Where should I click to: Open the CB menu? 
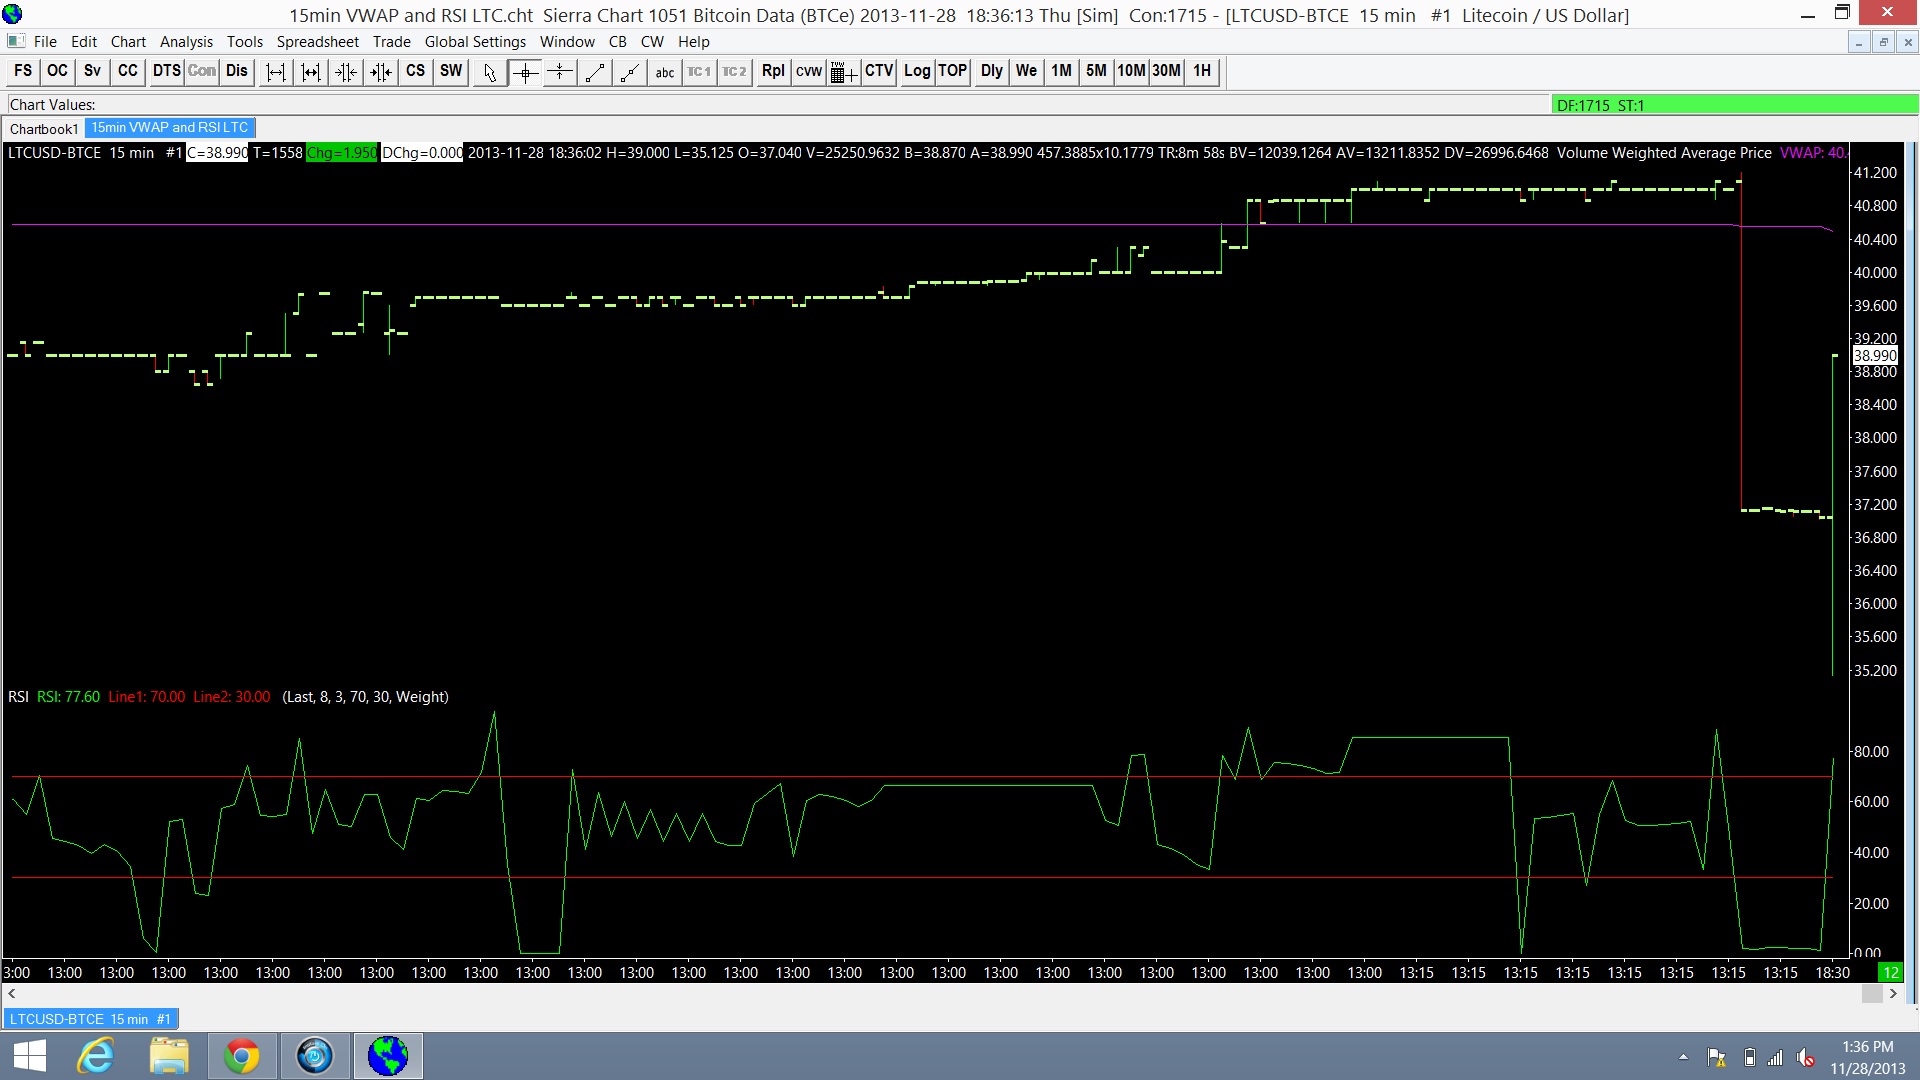pyautogui.click(x=618, y=42)
